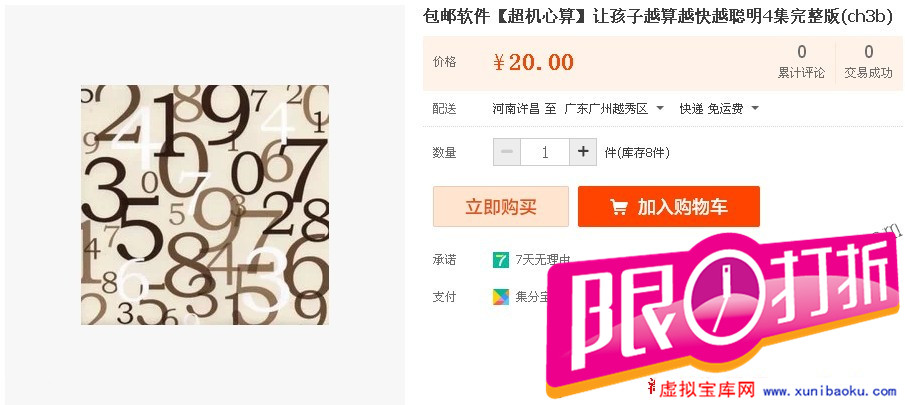This screenshot has width=905, height=405.
Task: Increase quantity with the plus button
Action: point(583,152)
